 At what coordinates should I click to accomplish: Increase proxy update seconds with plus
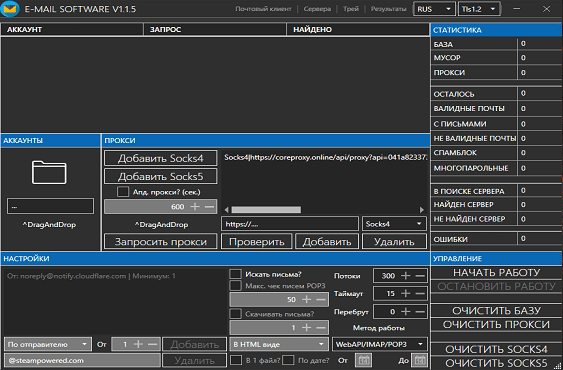pos(195,207)
